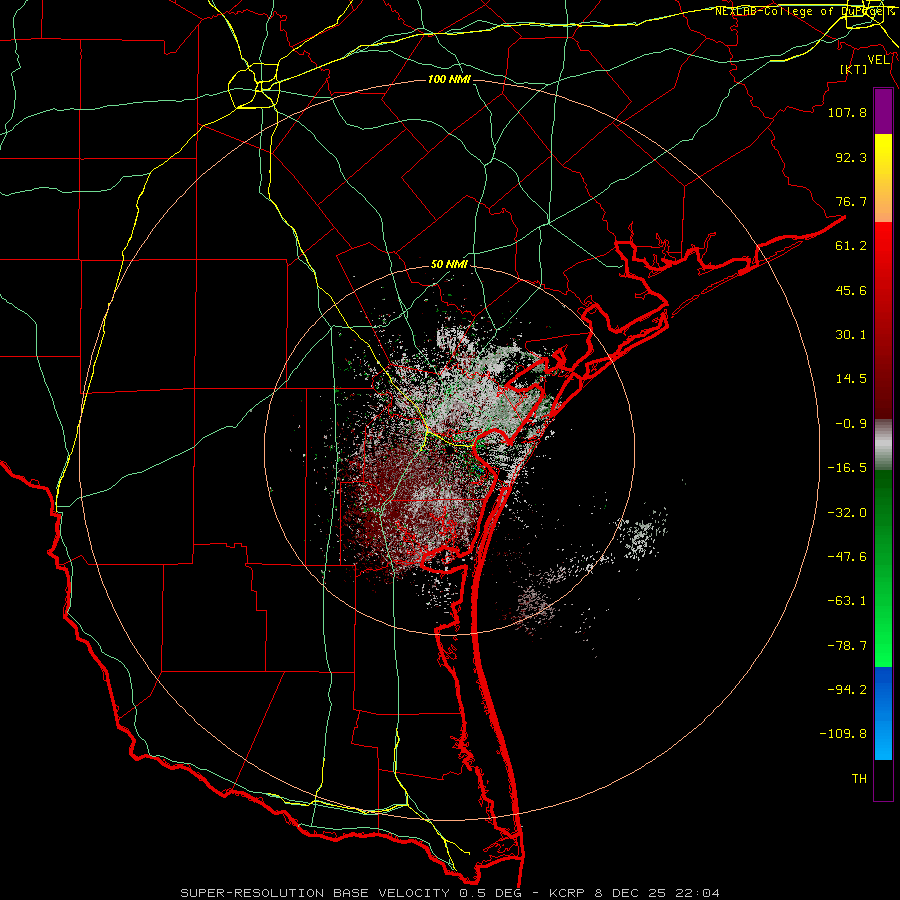Click the -109.8 velocity scale value

coord(843,734)
